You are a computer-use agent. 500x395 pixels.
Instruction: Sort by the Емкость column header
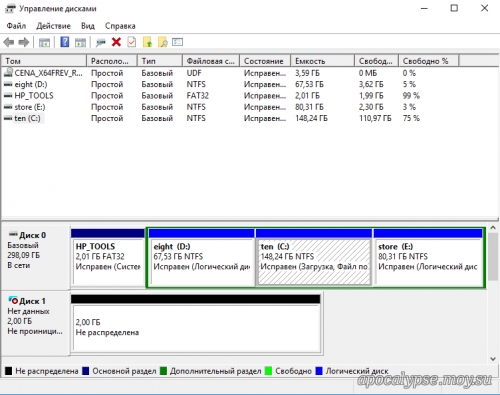point(322,61)
